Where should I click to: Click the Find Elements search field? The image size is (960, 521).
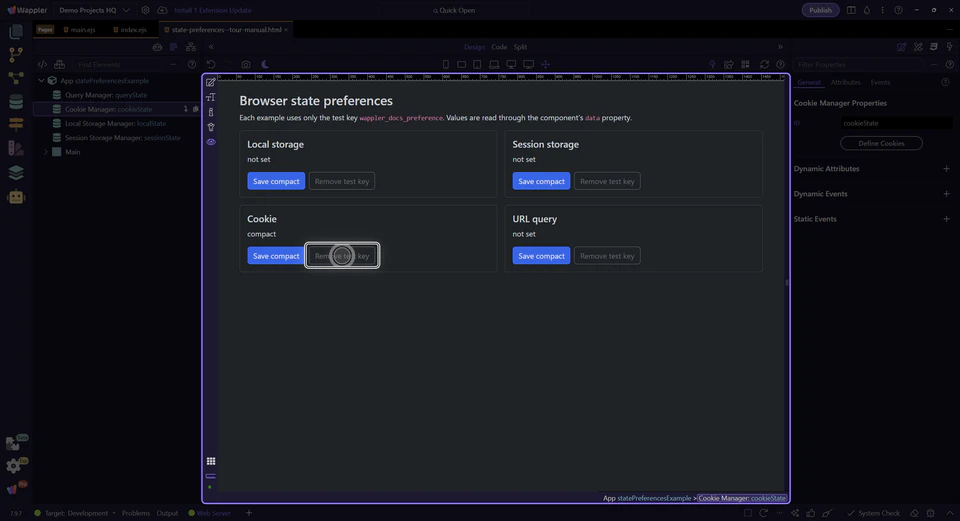click(x=118, y=64)
